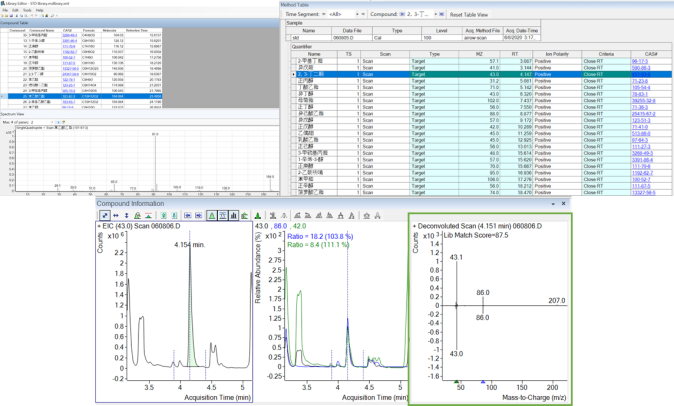Click Autoscale X and Y icon in Compound Information
This screenshot has width=674, height=406.
point(104,216)
